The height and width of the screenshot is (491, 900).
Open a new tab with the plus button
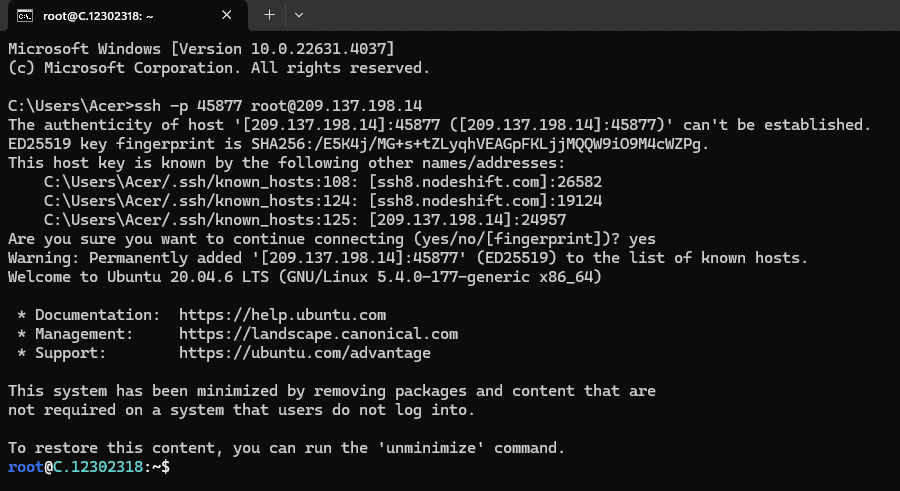[269, 15]
